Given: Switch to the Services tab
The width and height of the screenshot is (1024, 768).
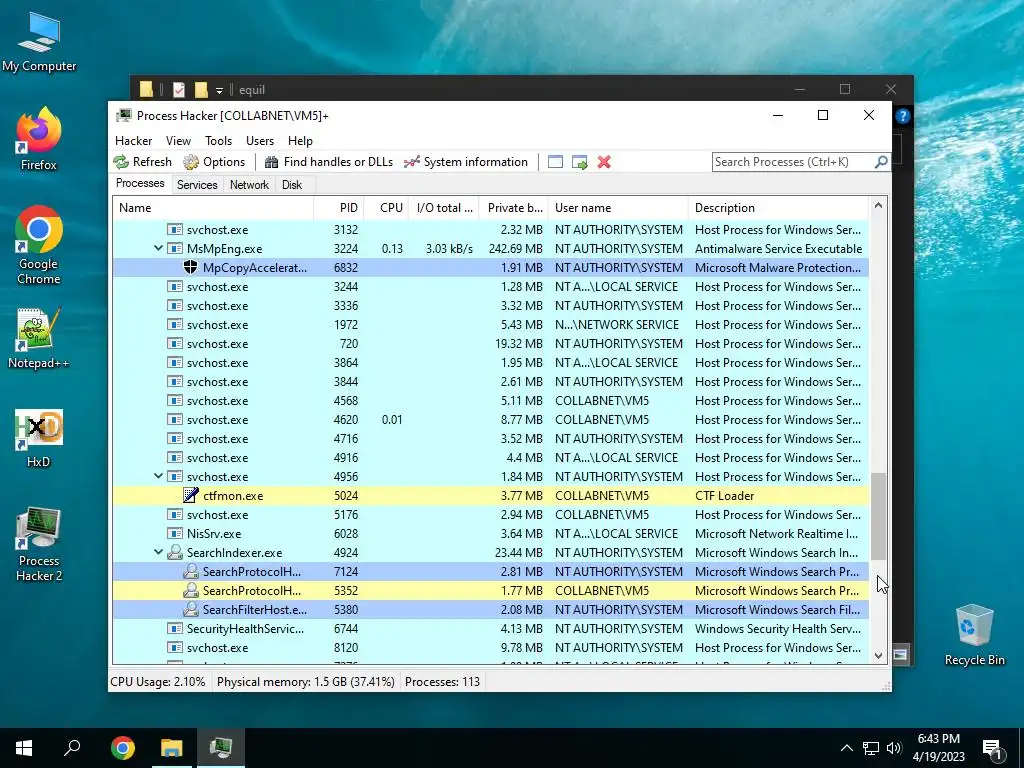Looking at the screenshot, I should 197,185.
